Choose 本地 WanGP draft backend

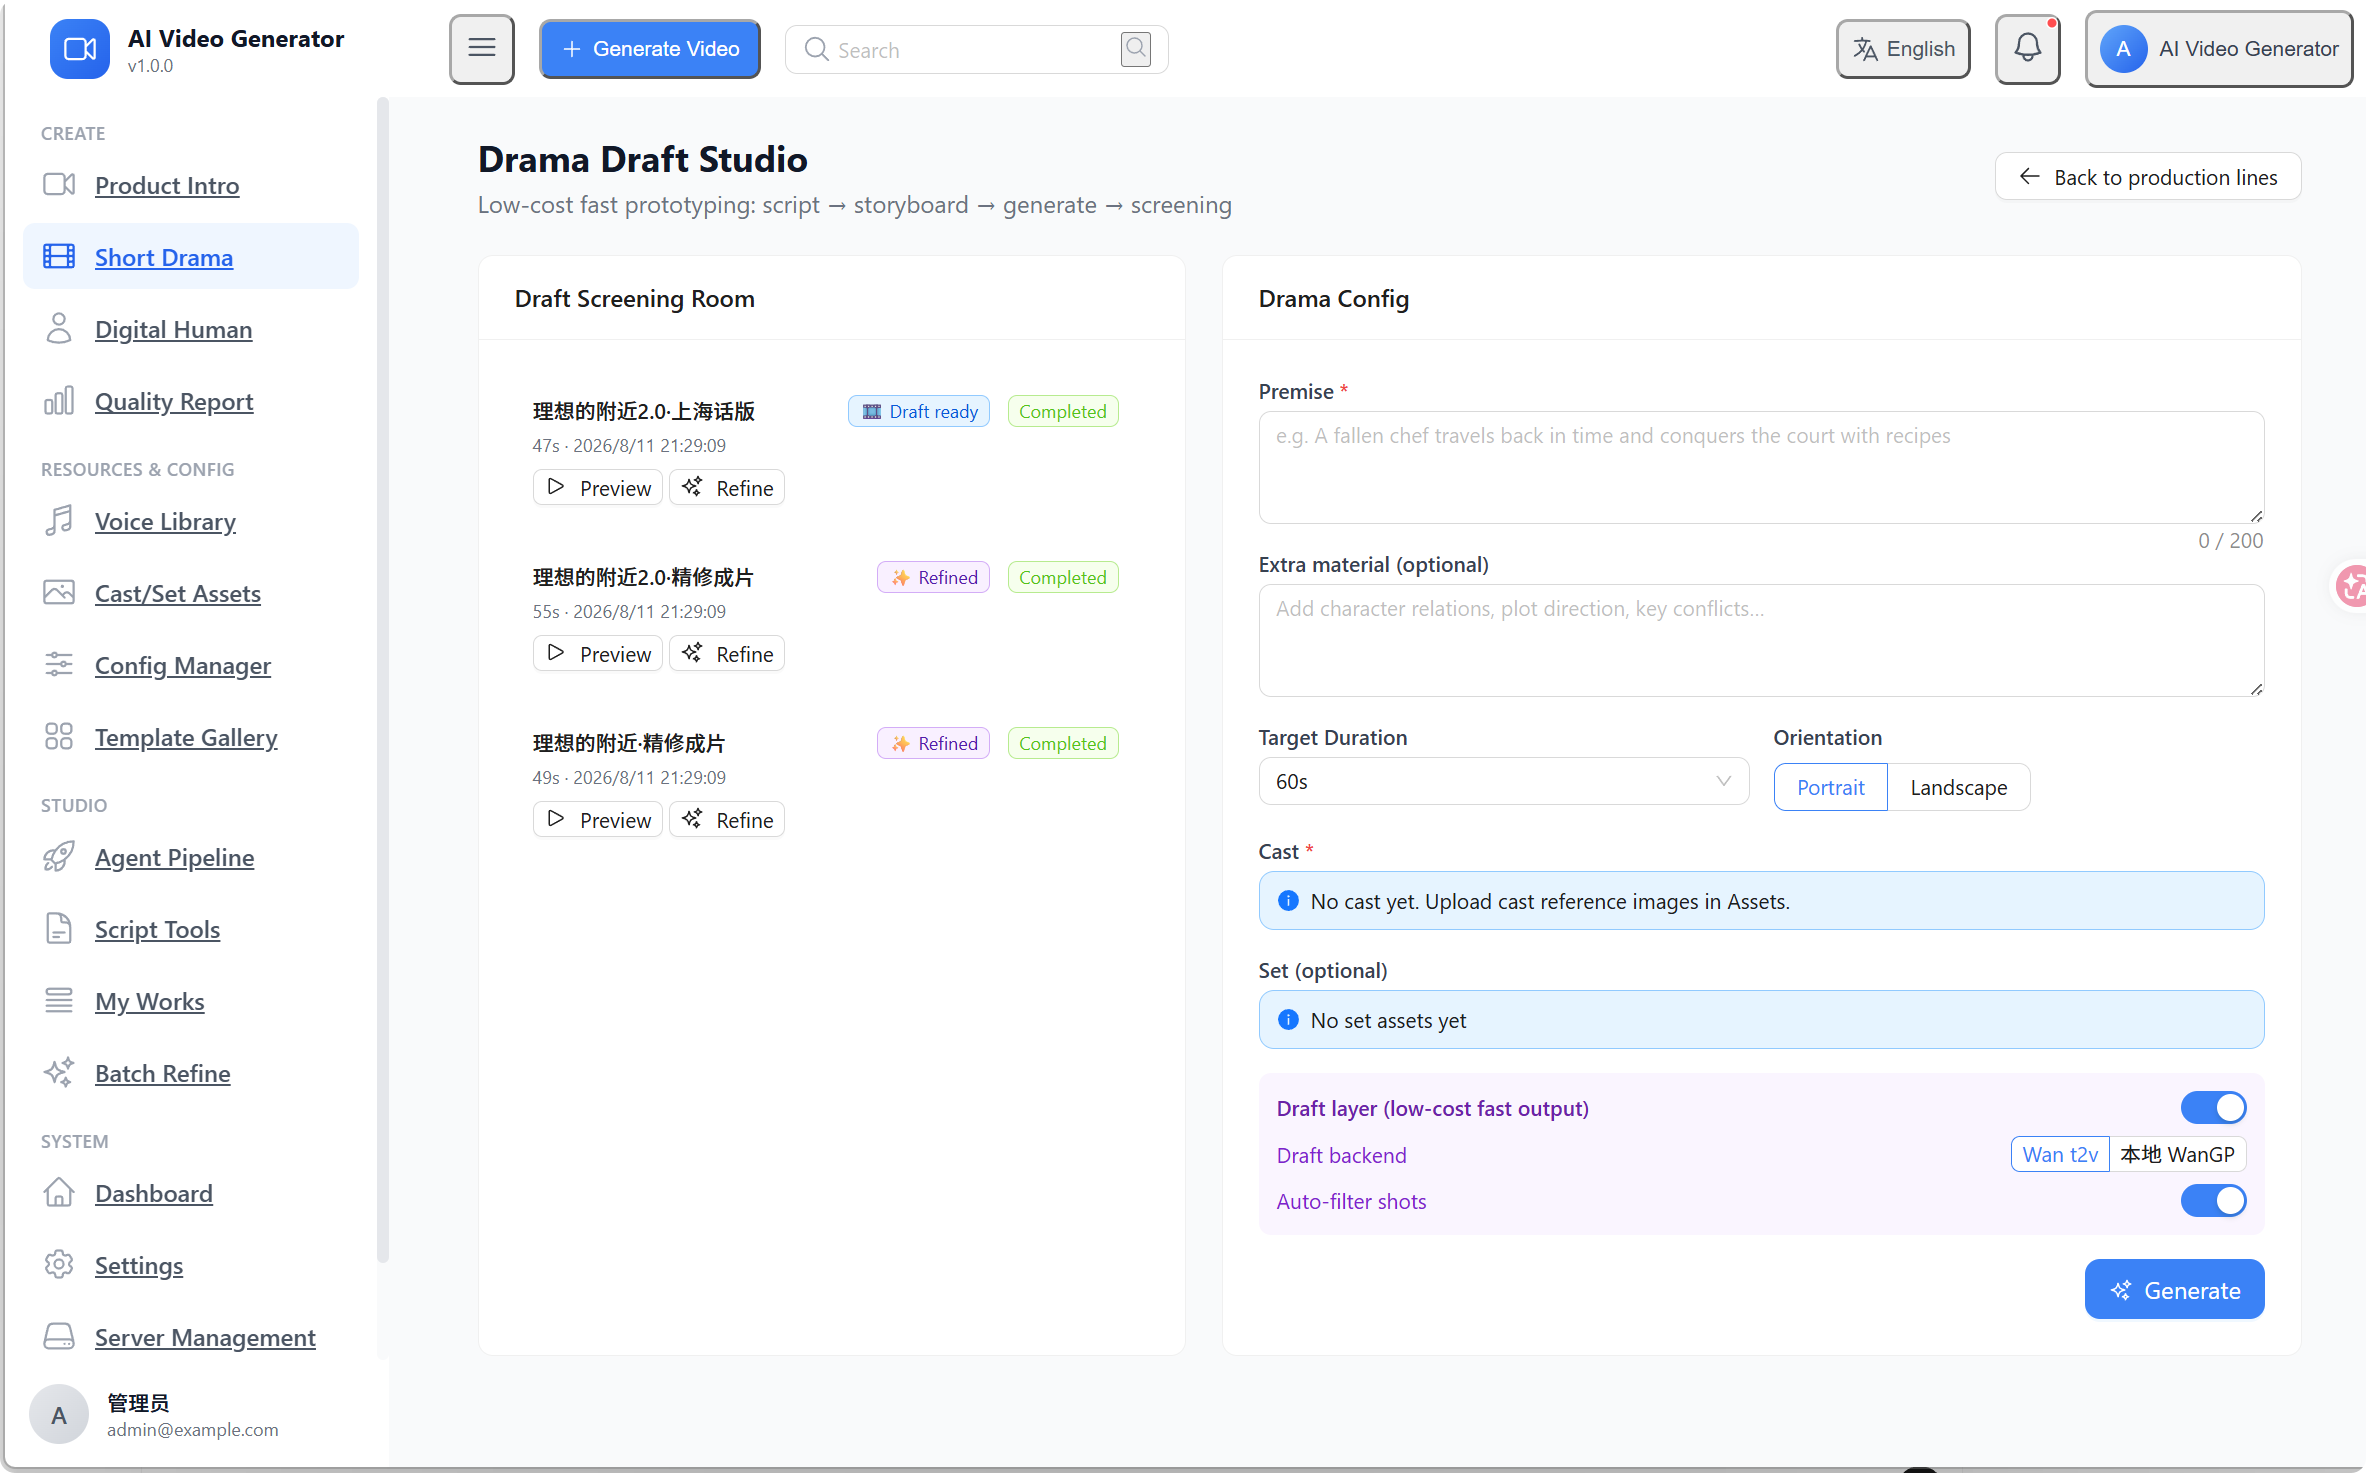pos(2177,1154)
